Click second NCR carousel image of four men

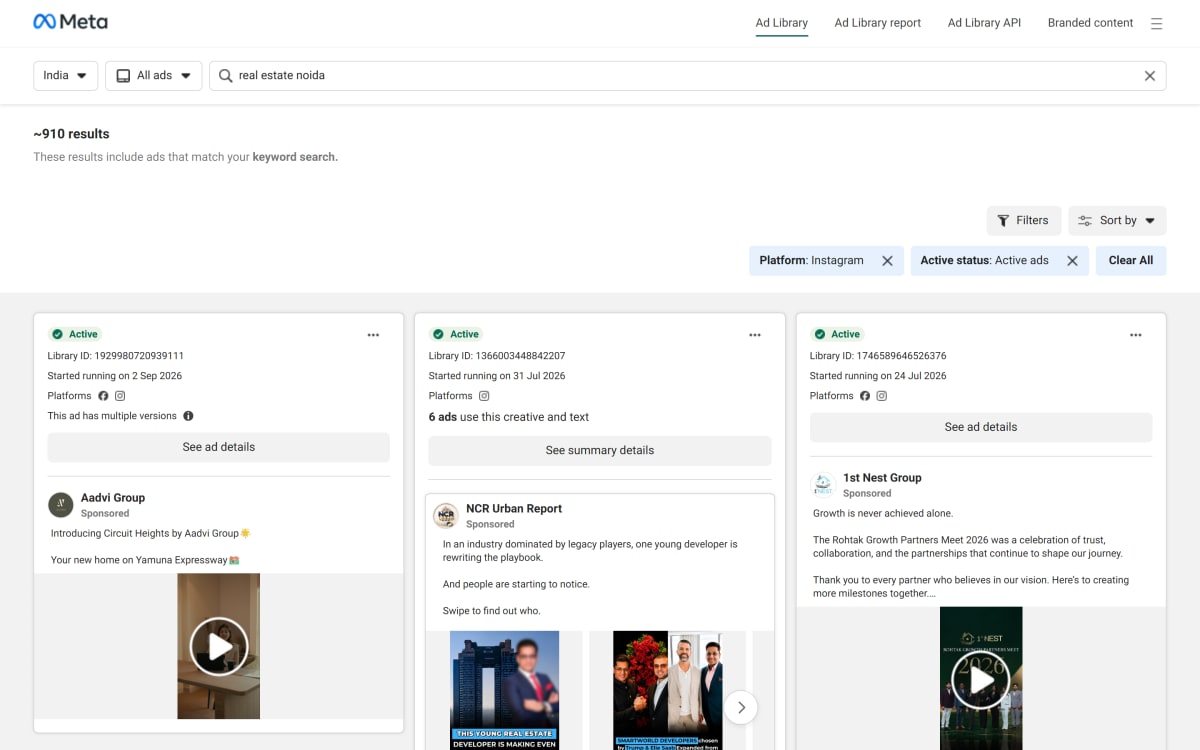[667, 690]
